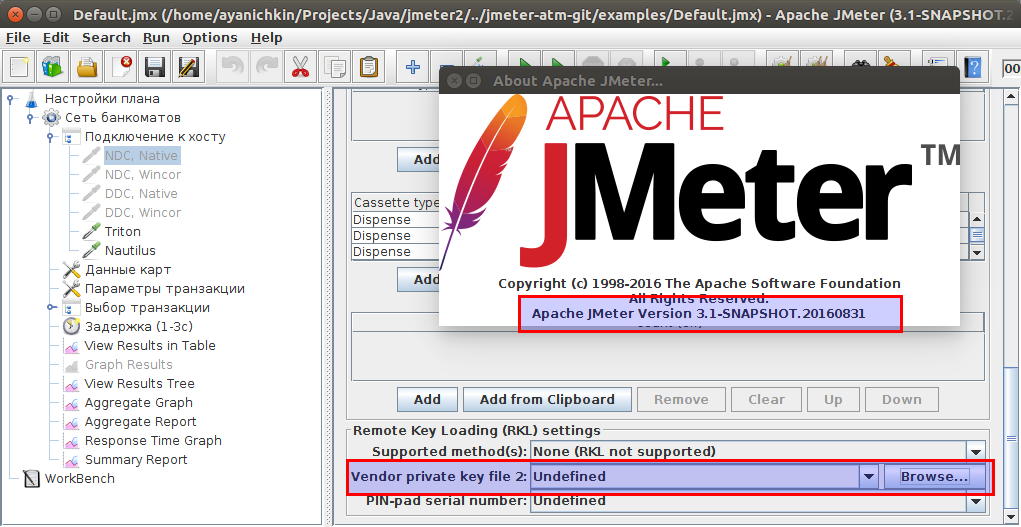The width and height of the screenshot is (1021, 527).
Task: Click the Save As toolbar icon
Action: [188, 66]
